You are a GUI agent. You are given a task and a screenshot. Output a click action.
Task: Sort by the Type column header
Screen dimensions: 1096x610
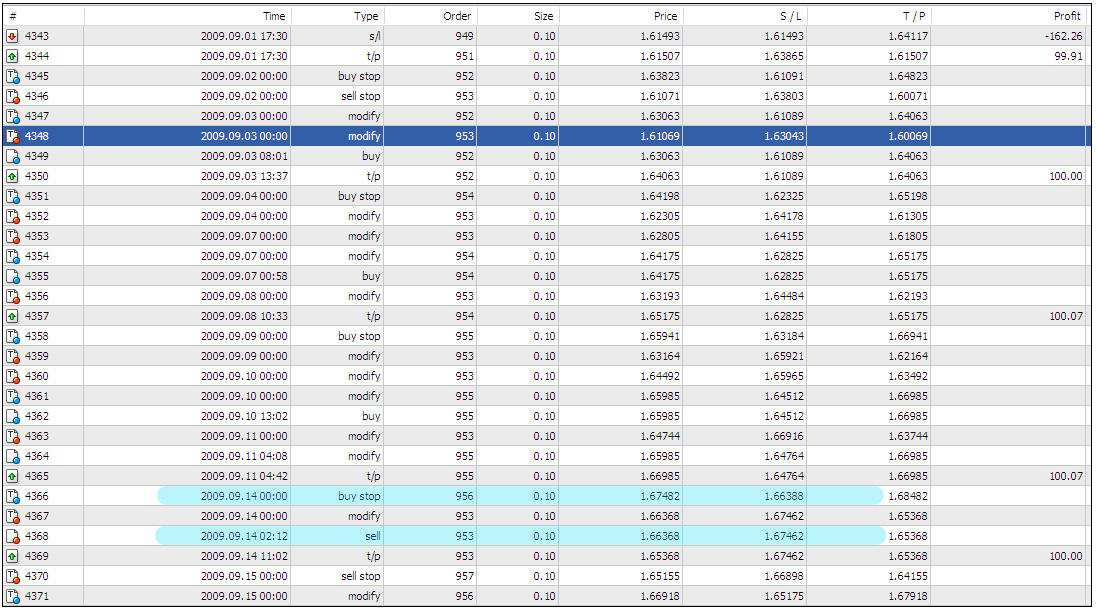pyautogui.click(x=338, y=16)
